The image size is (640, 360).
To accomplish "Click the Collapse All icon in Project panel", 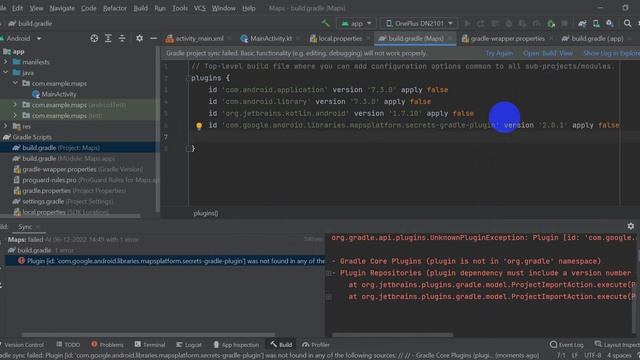I will click(122, 38).
